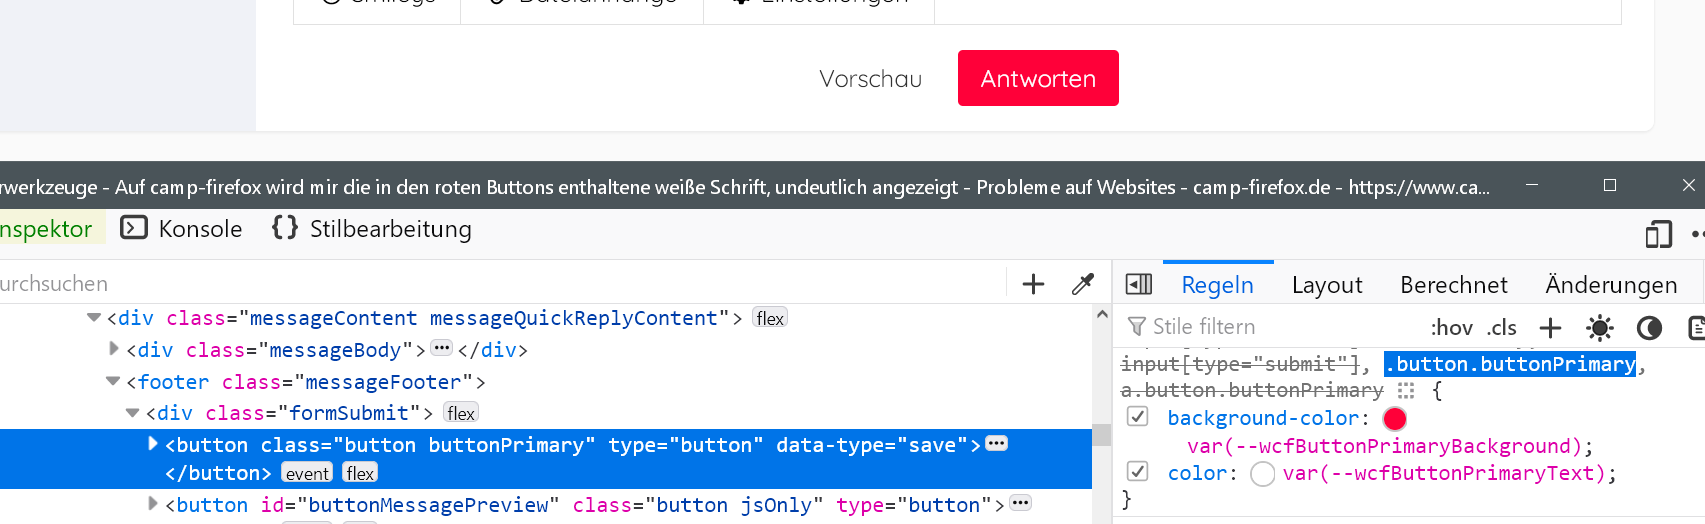1705x524 pixels.
Task: Open the responsive design mode icon
Action: pos(1658,234)
